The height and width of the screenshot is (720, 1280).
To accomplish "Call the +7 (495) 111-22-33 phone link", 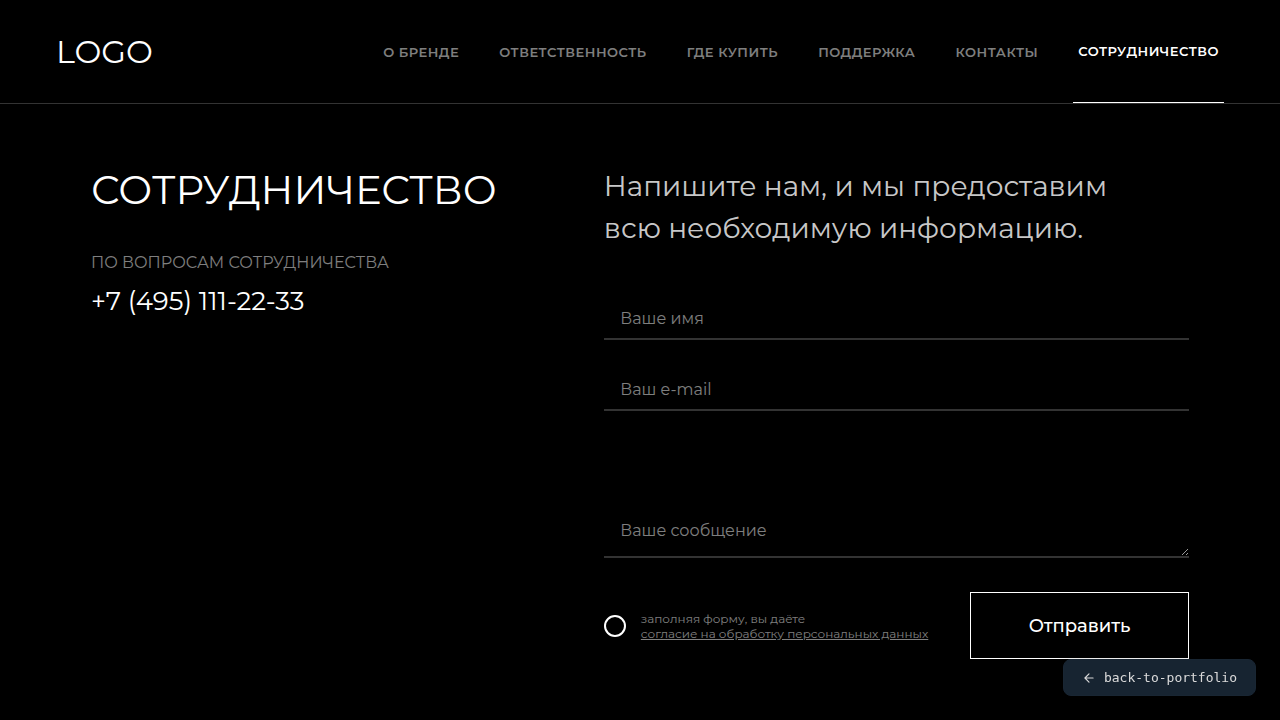I will tap(198, 302).
